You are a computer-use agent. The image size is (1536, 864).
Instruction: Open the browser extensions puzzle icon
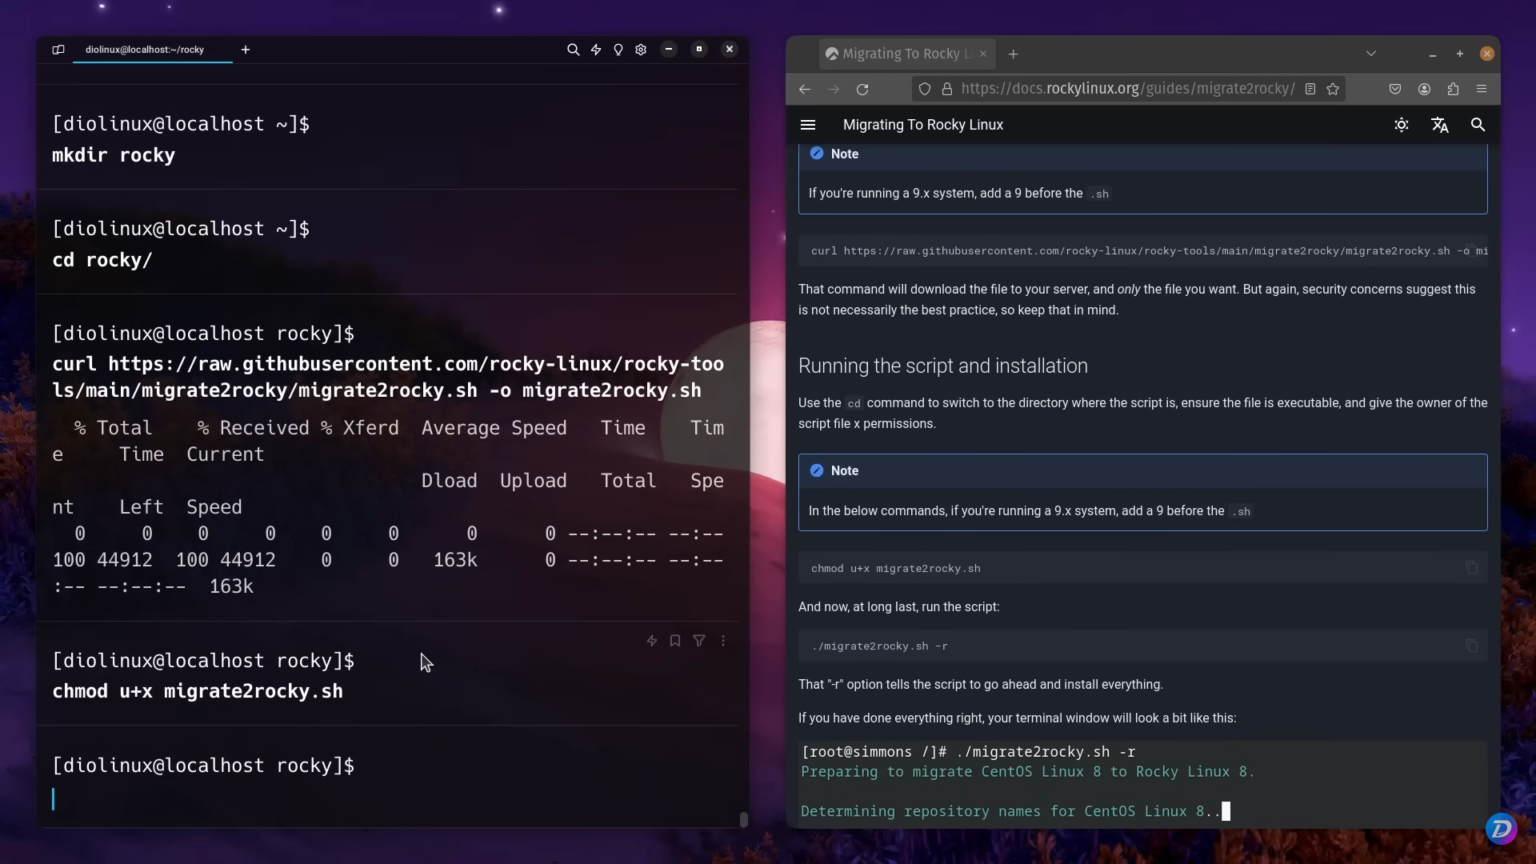[x=1453, y=89]
